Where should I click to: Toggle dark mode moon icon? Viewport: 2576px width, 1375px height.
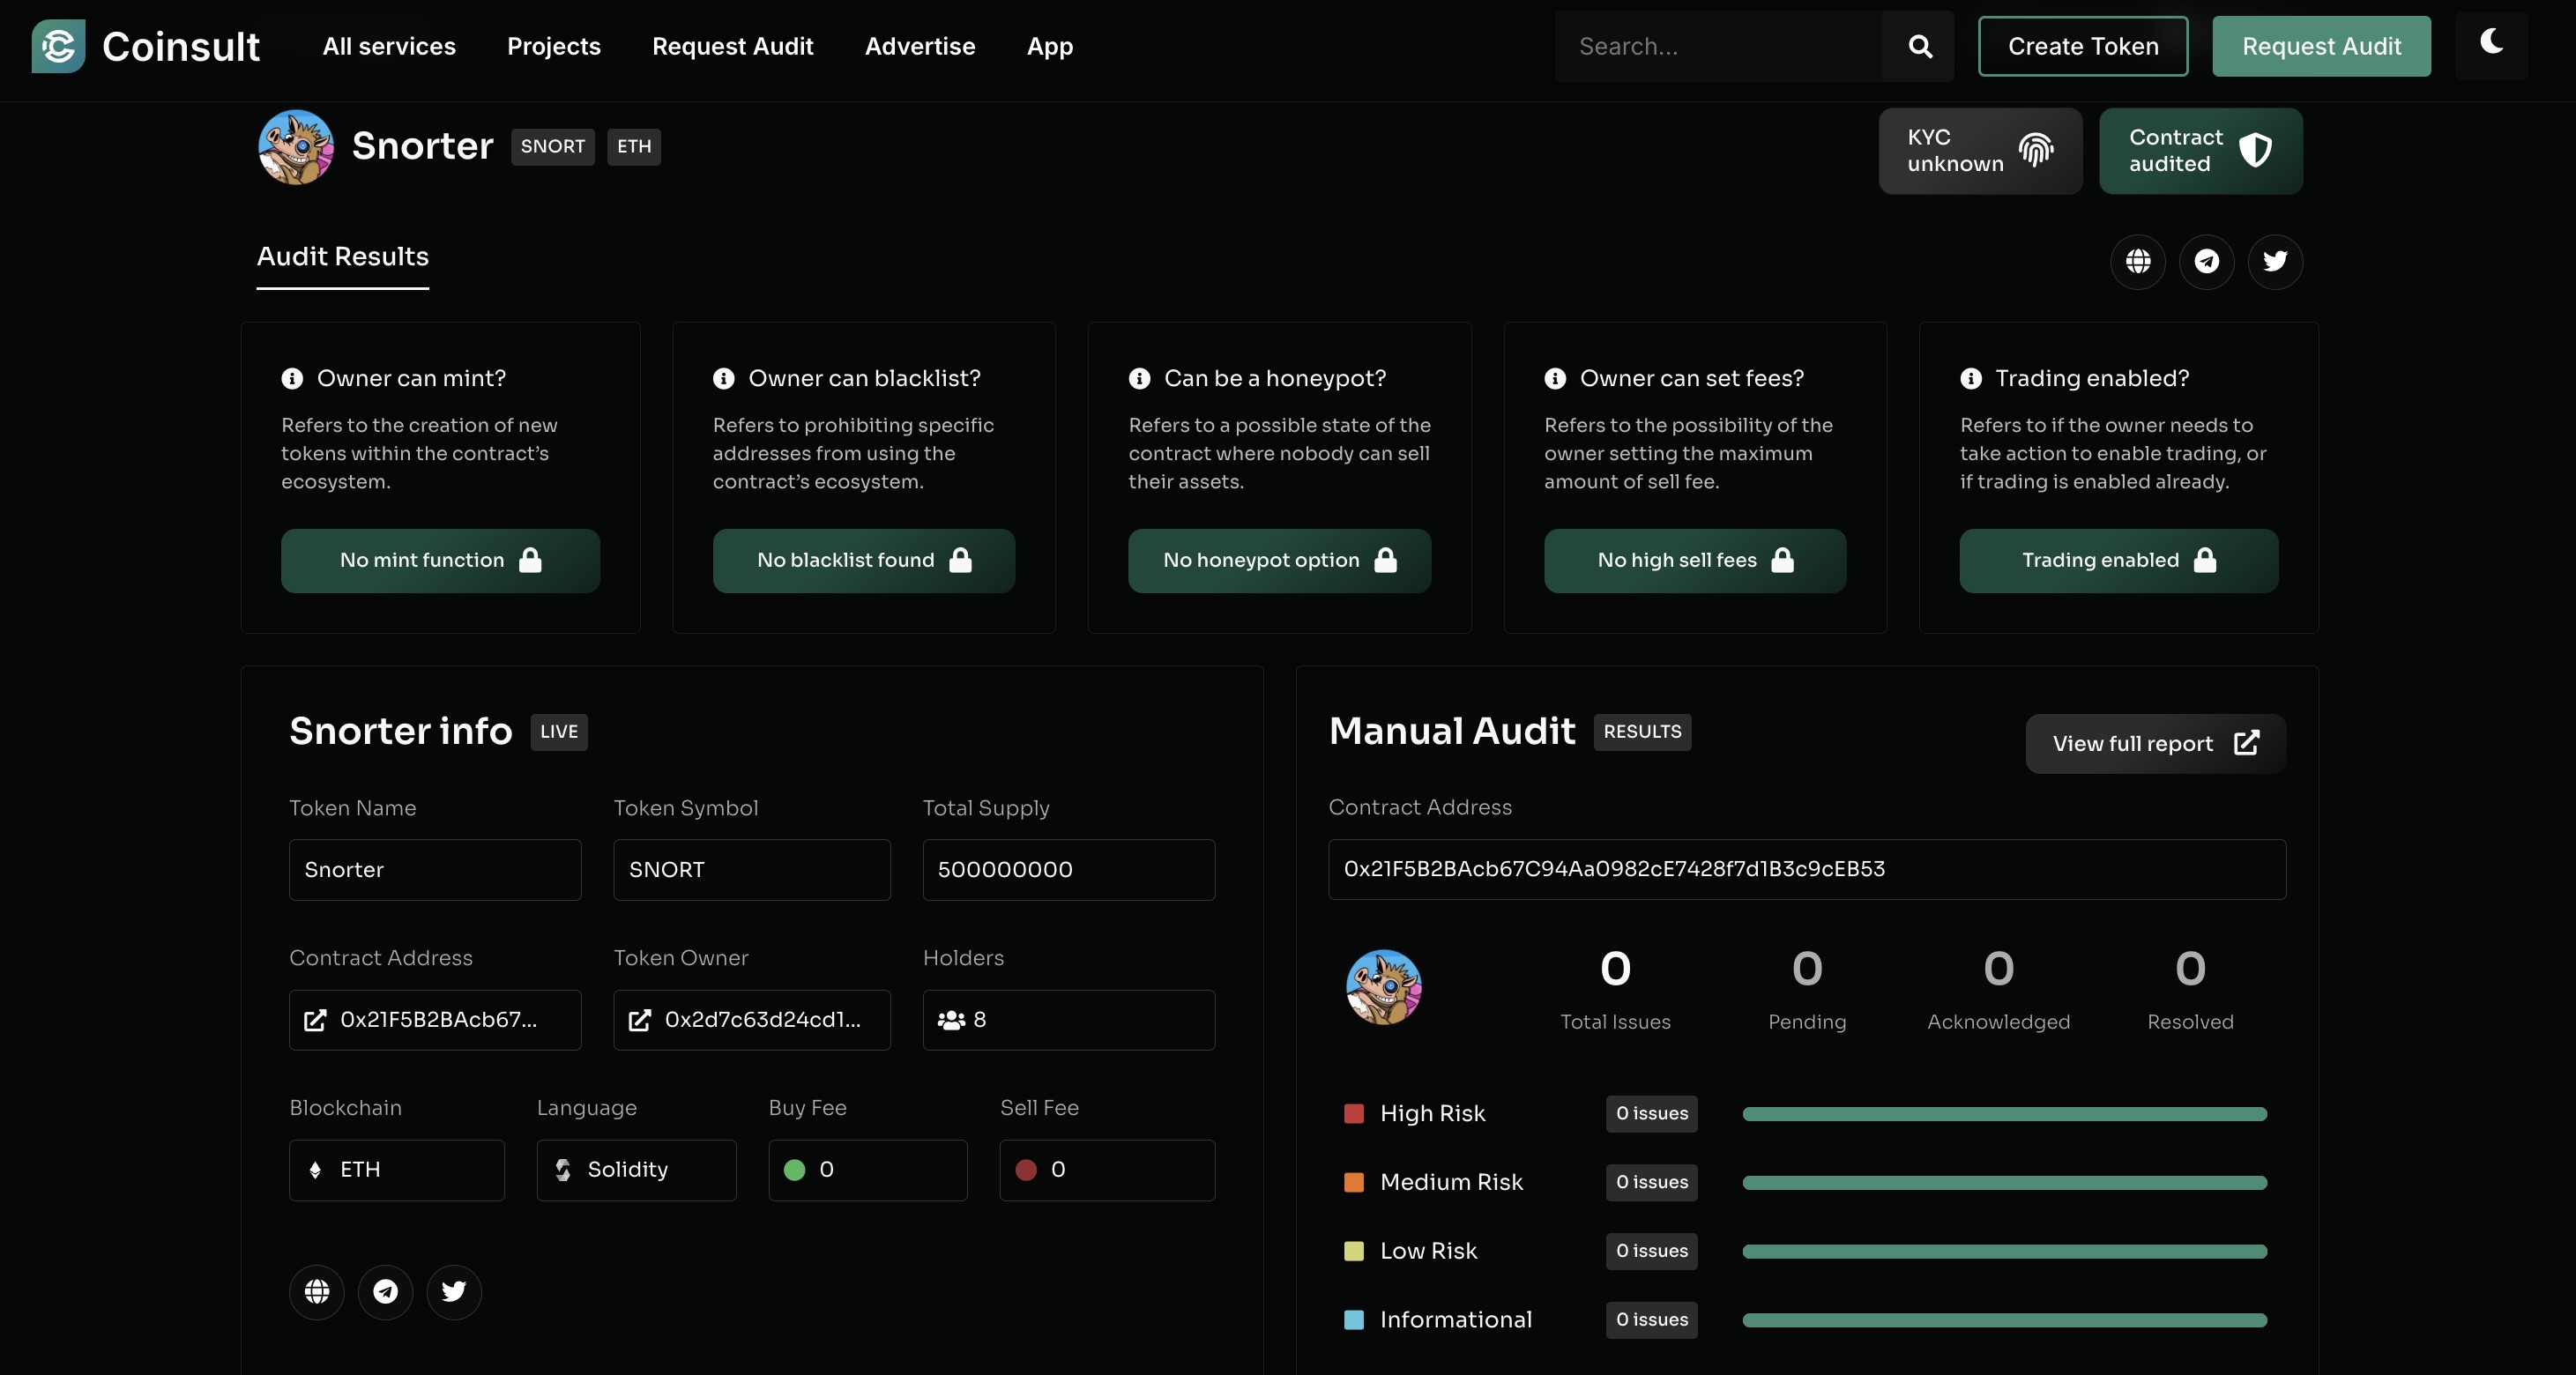pos(2491,42)
